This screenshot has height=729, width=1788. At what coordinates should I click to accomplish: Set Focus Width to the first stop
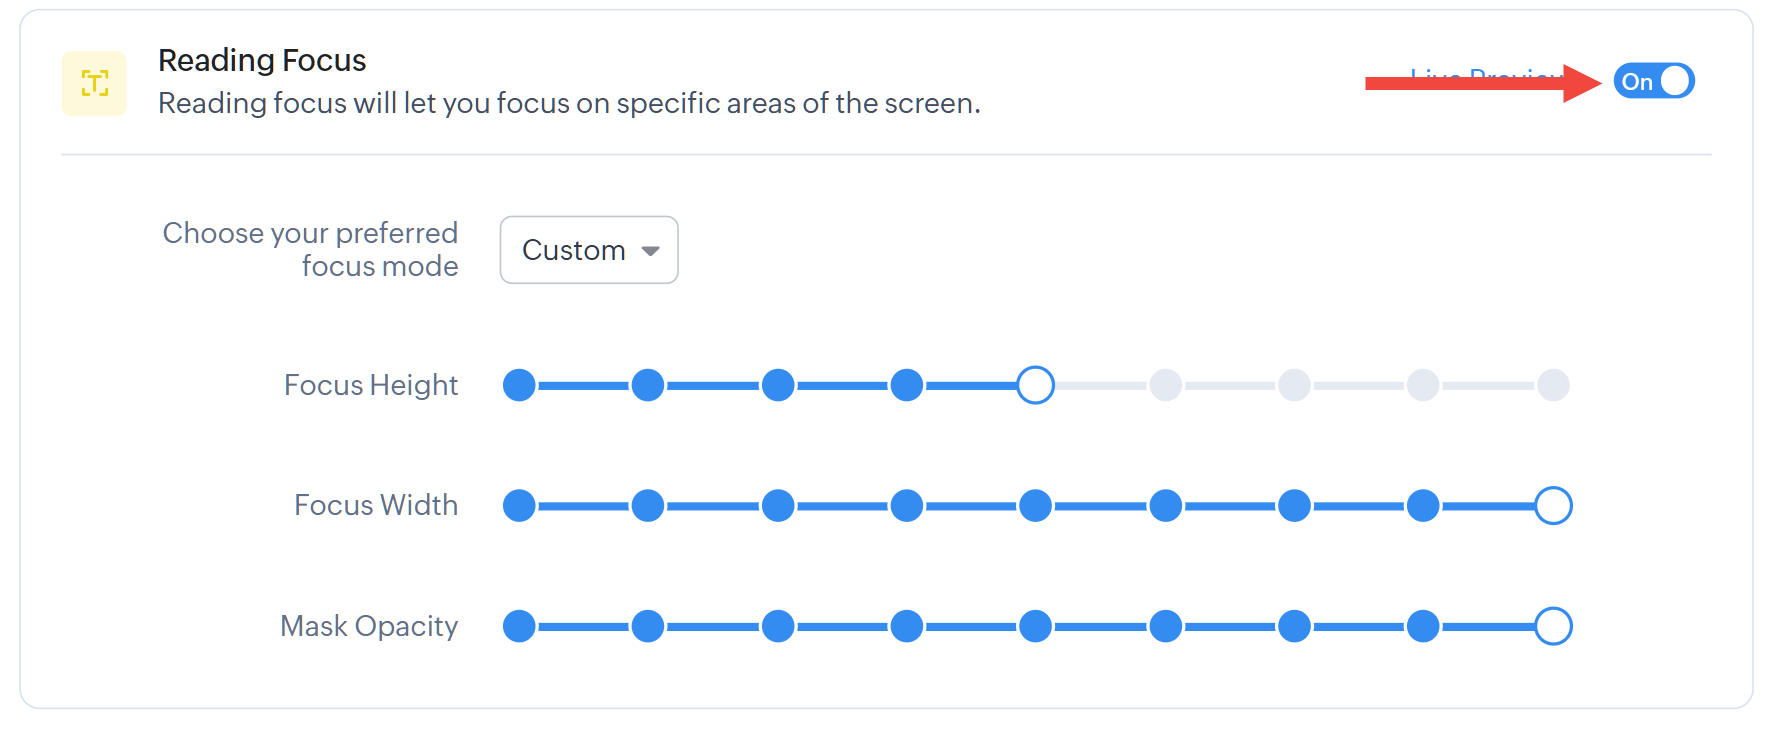pos(519,506)
